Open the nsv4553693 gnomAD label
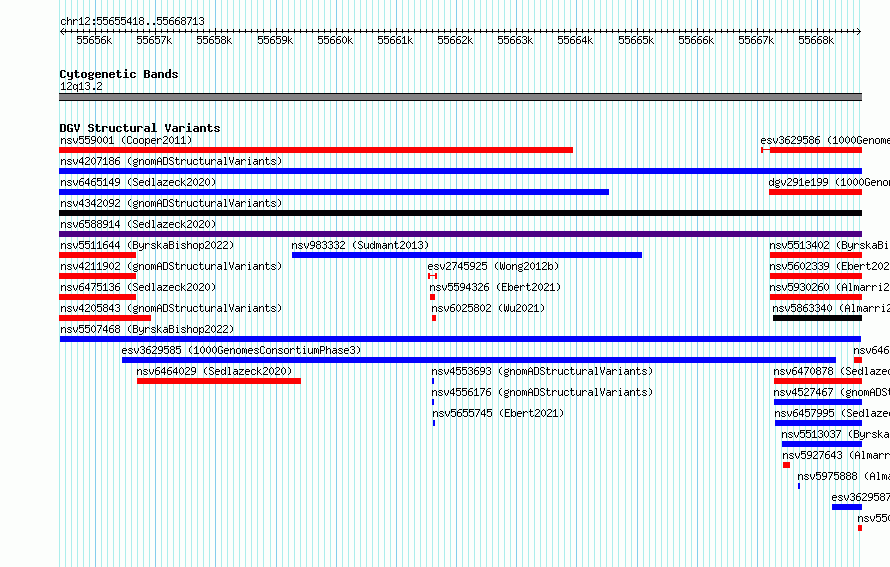Image resolution: width=890 pixels, height=567 pixels. pyautogui.click(x=542, y=372)
